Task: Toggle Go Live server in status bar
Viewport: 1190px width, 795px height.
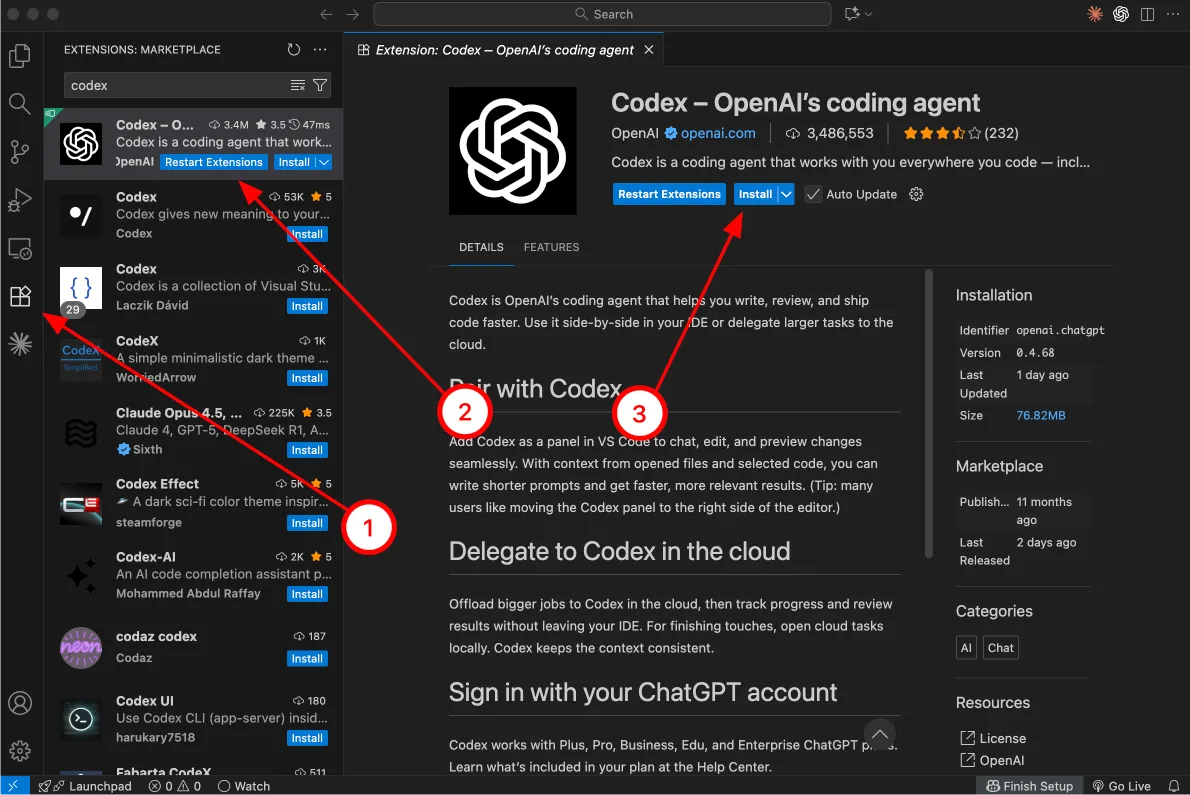Action: pyautogui.click(x=1121, y=786)
